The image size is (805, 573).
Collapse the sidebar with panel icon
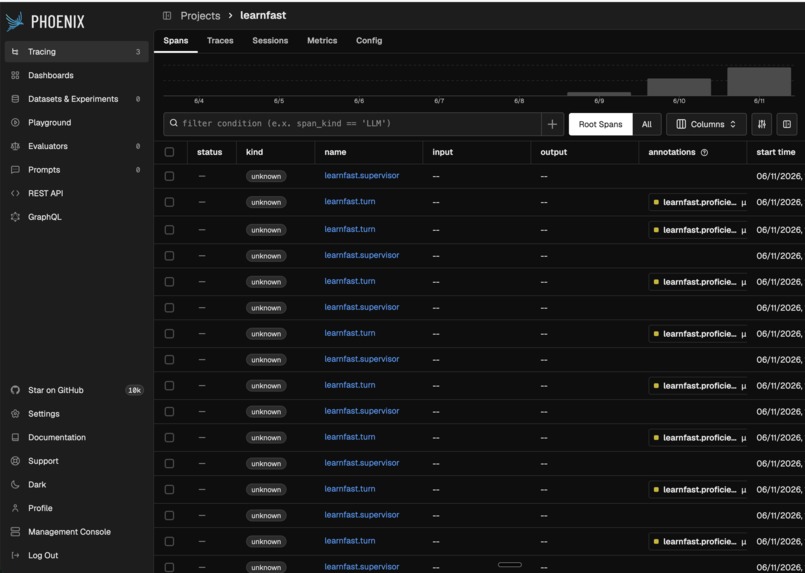[x=167, y=16]
